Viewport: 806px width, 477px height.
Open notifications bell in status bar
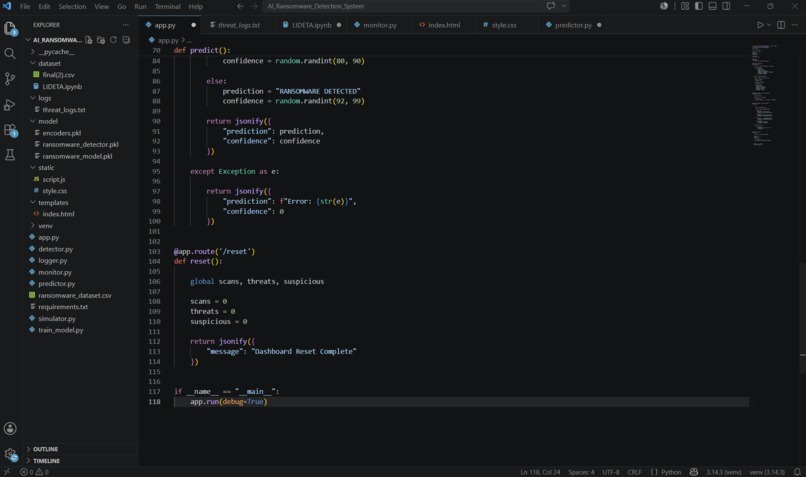click(x=797, y=472)
